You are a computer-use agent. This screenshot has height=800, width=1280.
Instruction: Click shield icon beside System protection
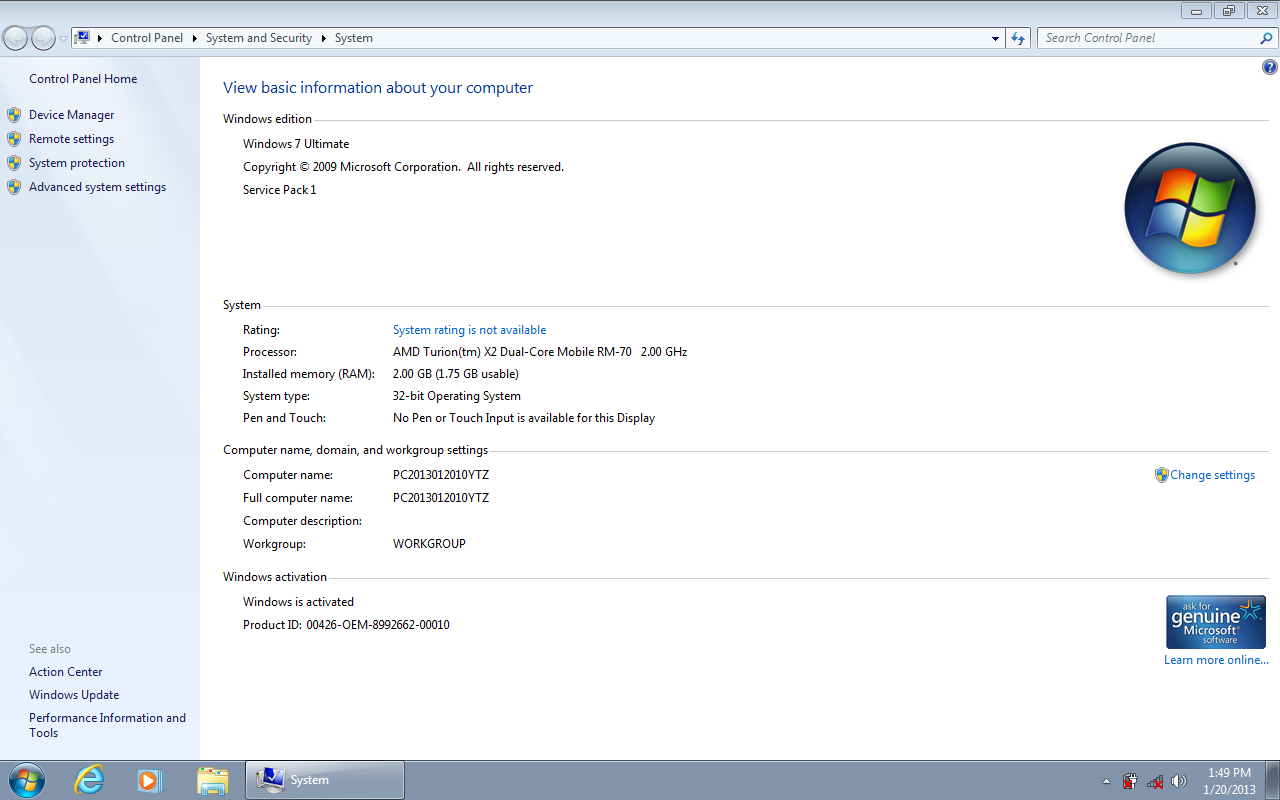click(14, 163)
